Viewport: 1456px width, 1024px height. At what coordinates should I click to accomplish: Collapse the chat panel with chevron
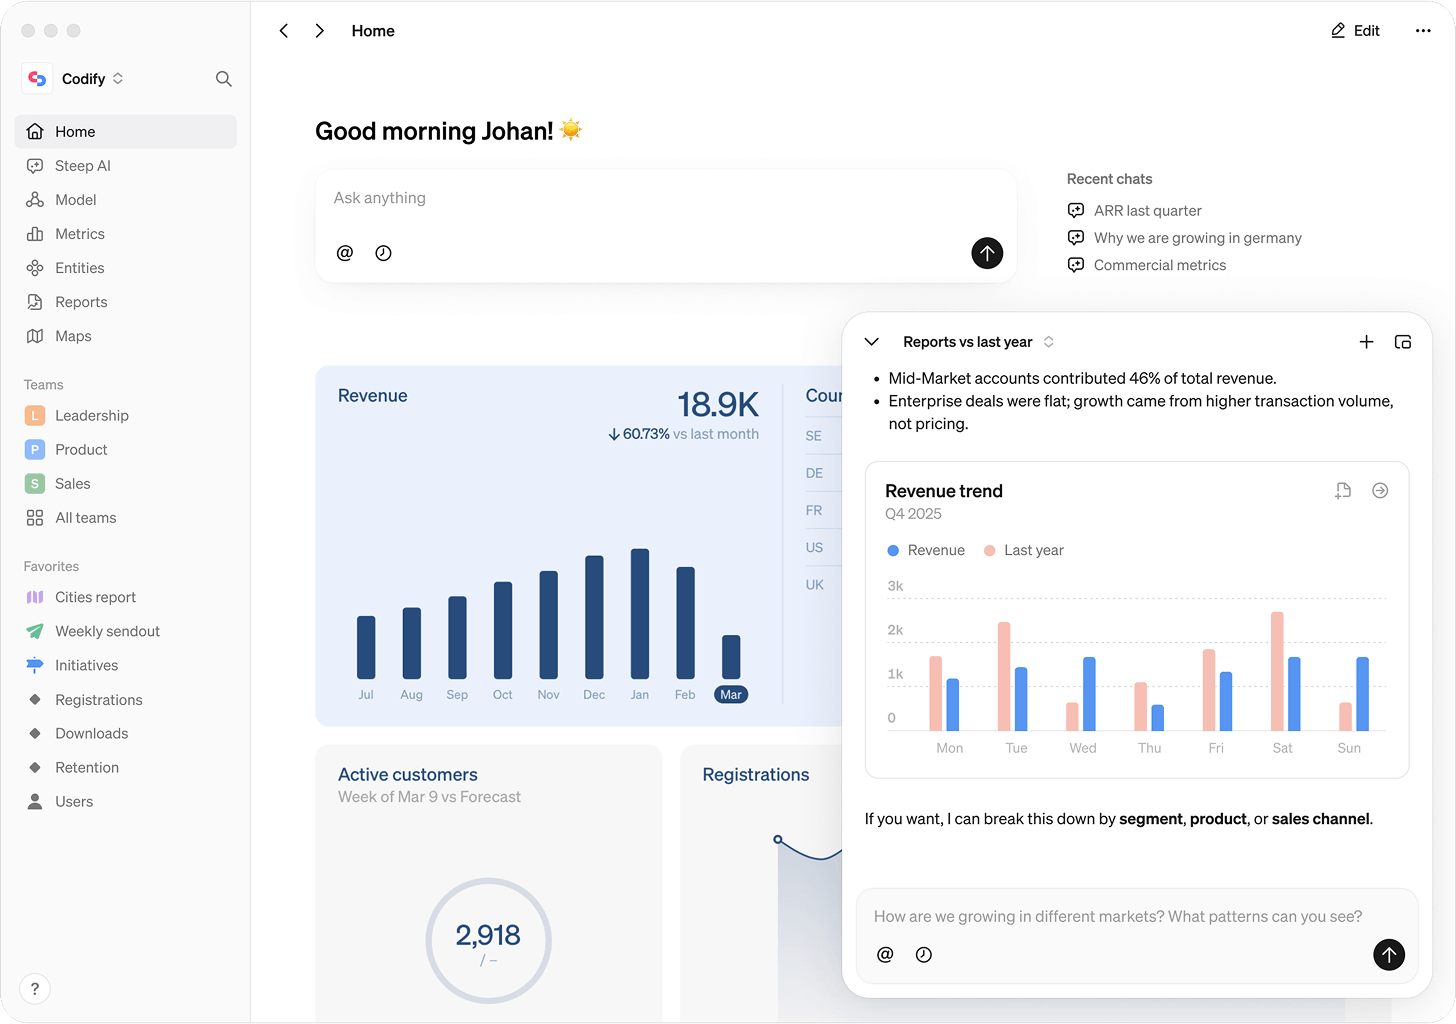pos(871,342)
